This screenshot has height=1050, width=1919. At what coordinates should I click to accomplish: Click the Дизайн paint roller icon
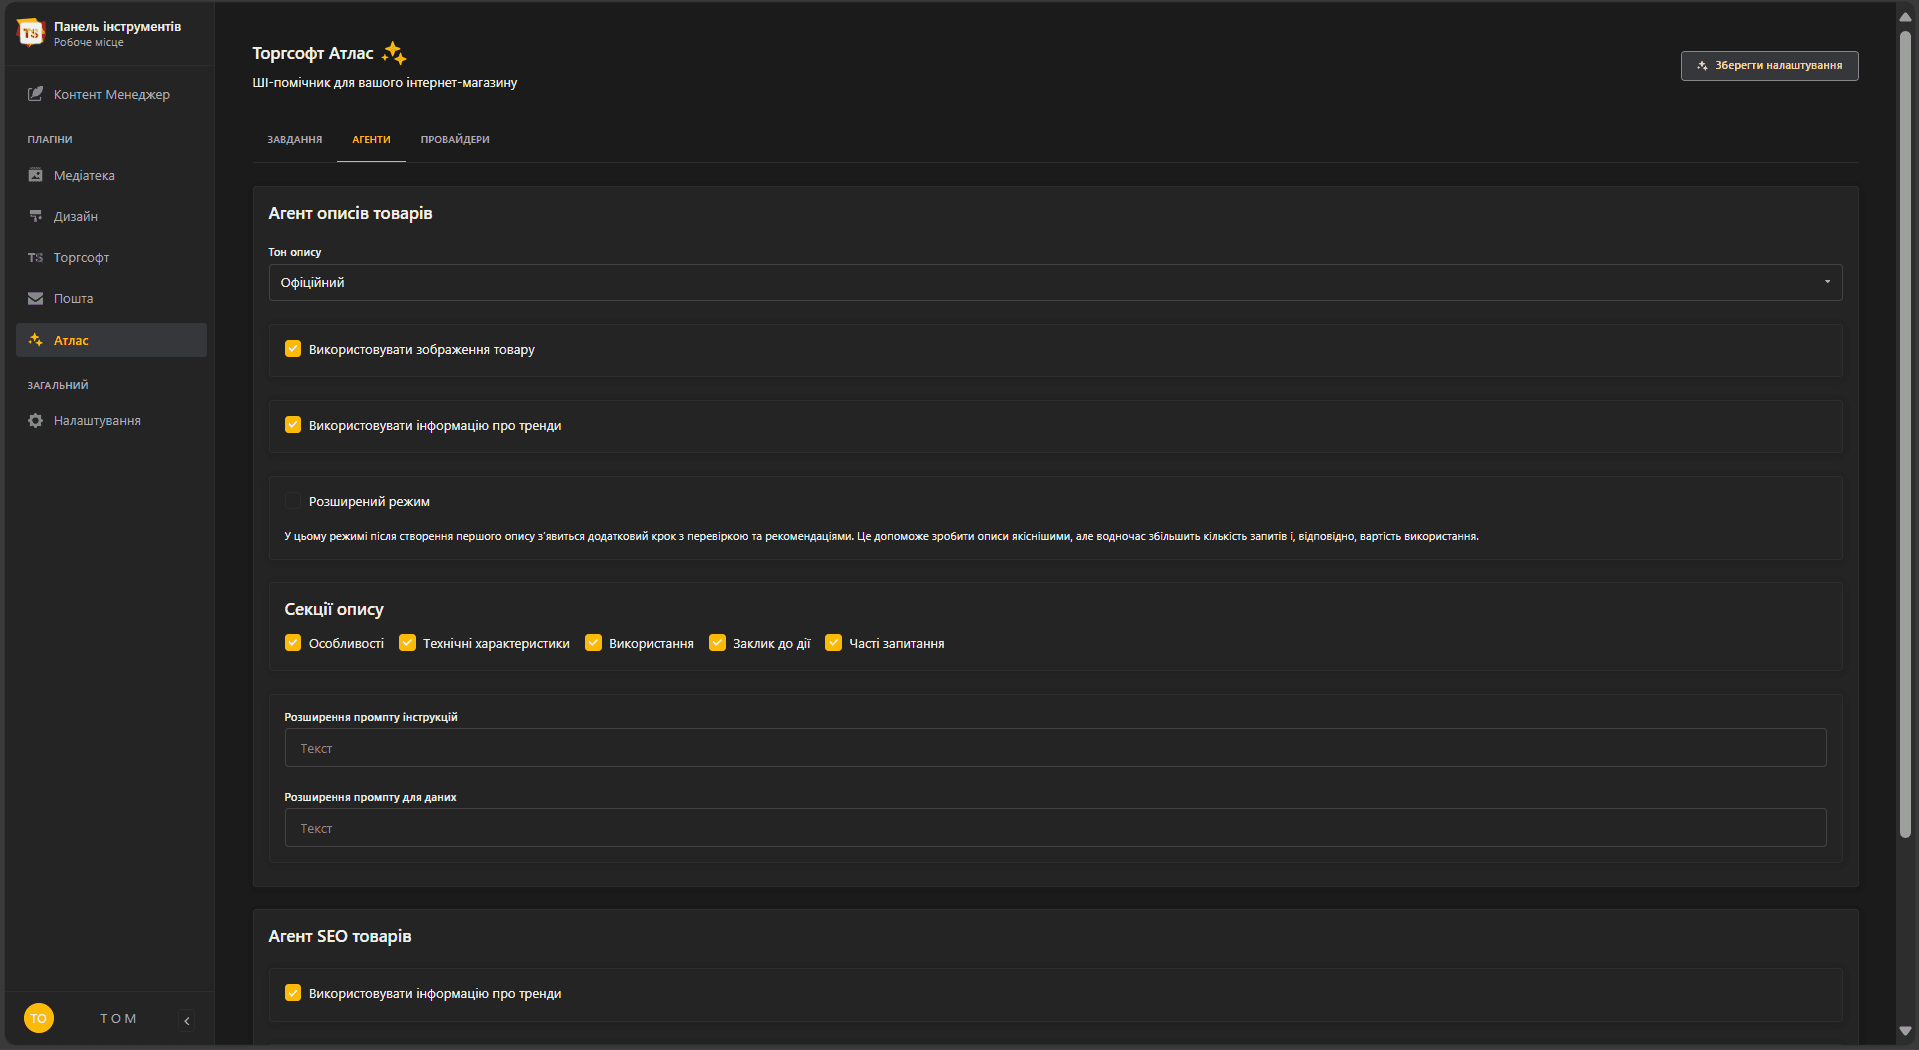pyautogui.click(x=35, y=216)
